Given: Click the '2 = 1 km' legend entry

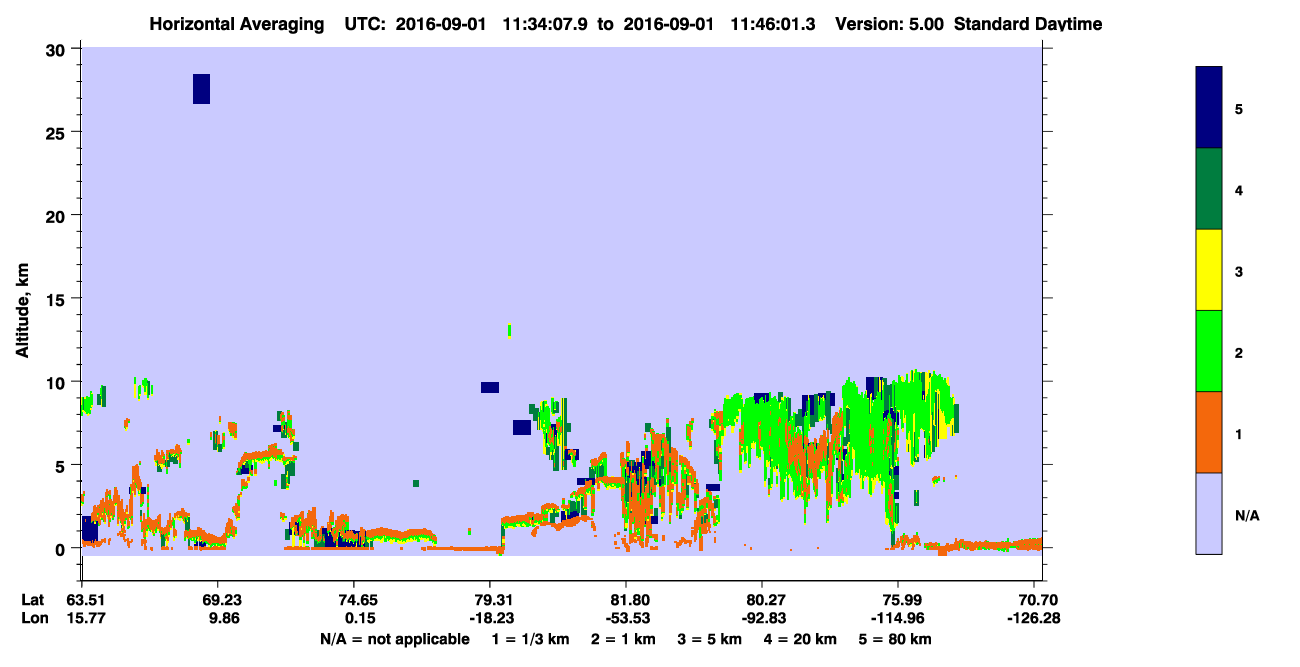Looking at the screenshot, I should coord(623,639).
